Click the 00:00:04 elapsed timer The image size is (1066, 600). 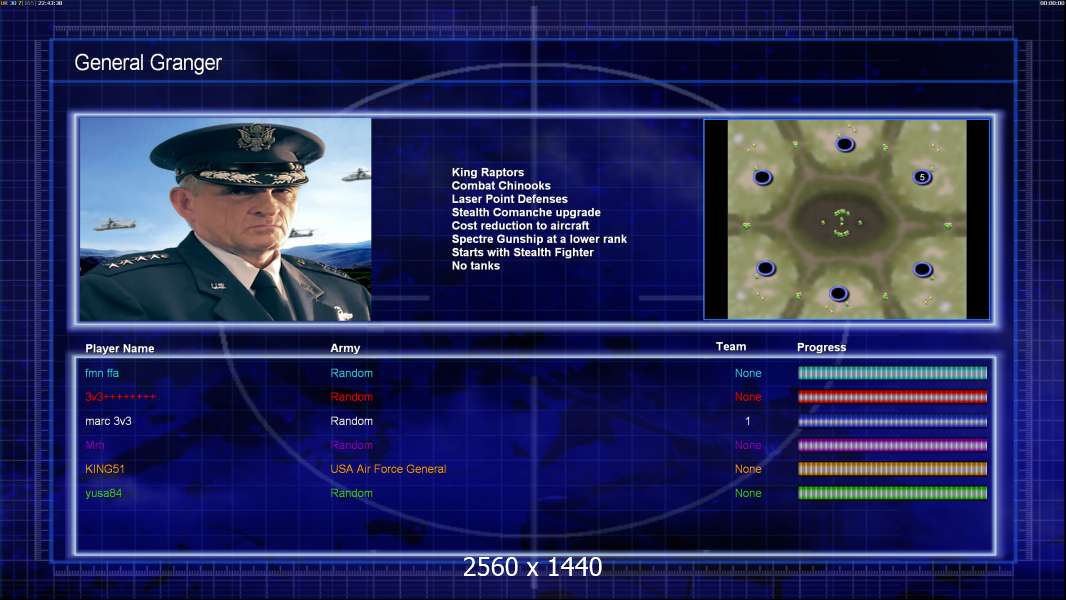tap(1052, 3)
